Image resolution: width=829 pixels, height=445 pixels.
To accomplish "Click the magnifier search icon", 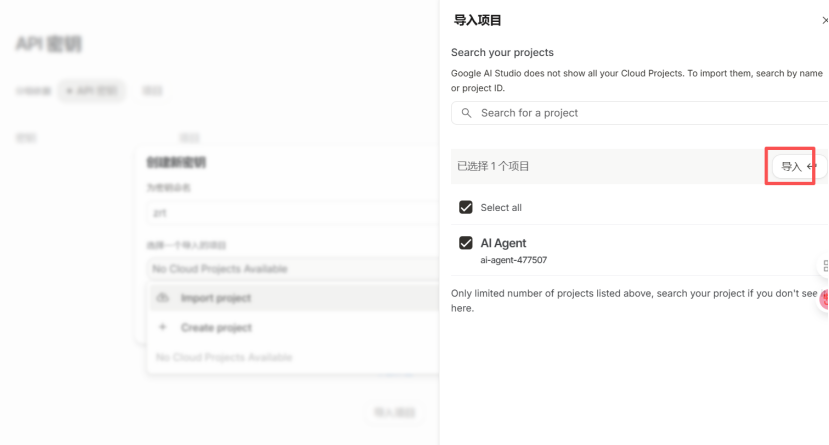I will 466,113.
